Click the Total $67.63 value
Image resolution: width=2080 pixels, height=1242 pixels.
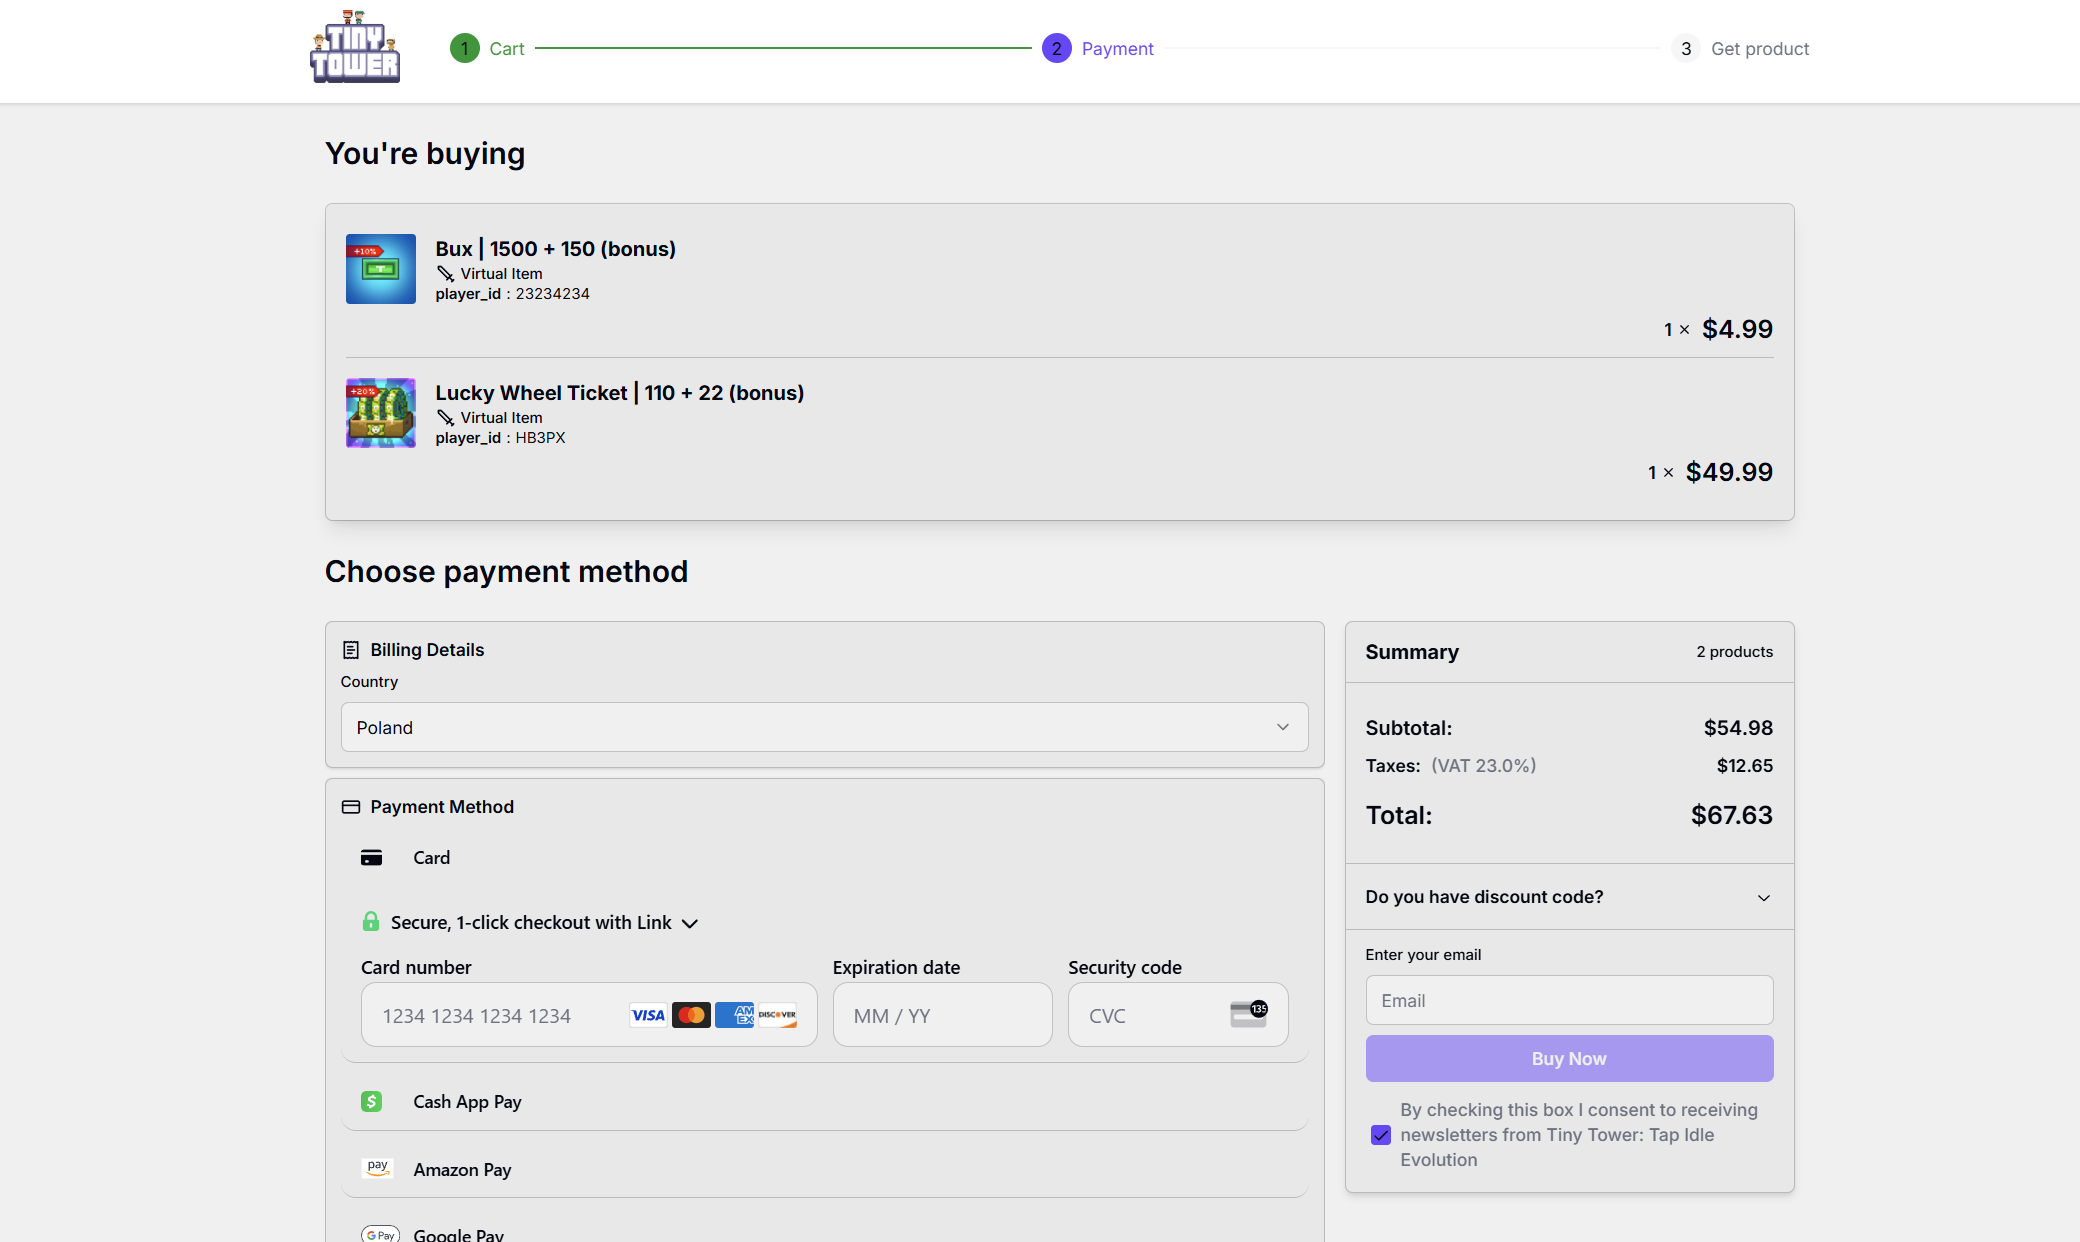(1731, 815)
